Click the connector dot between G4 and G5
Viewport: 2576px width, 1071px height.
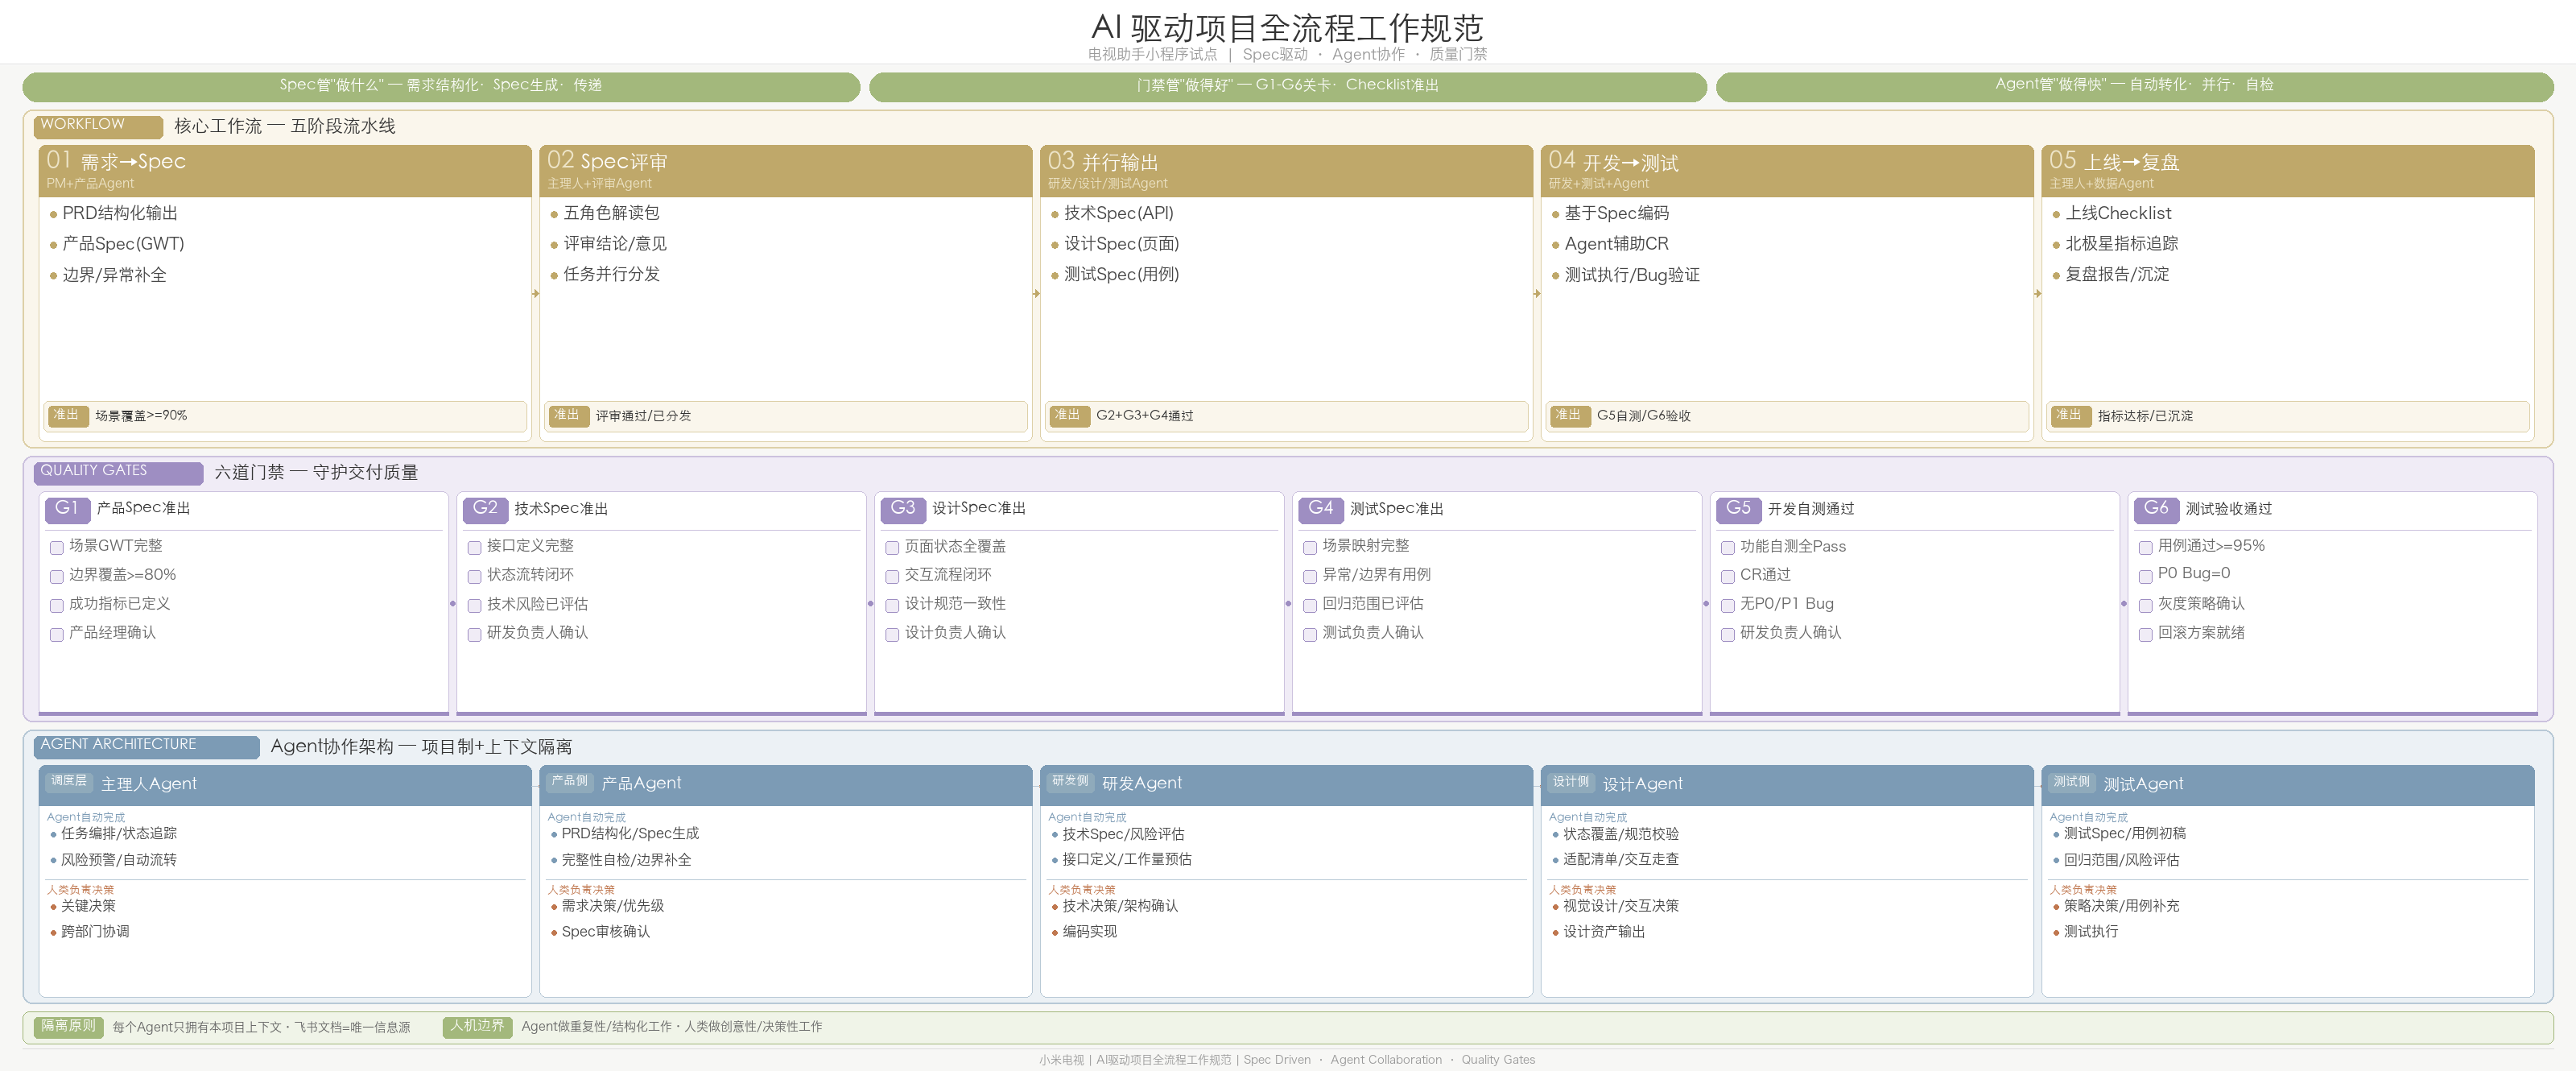[1706, 604]
